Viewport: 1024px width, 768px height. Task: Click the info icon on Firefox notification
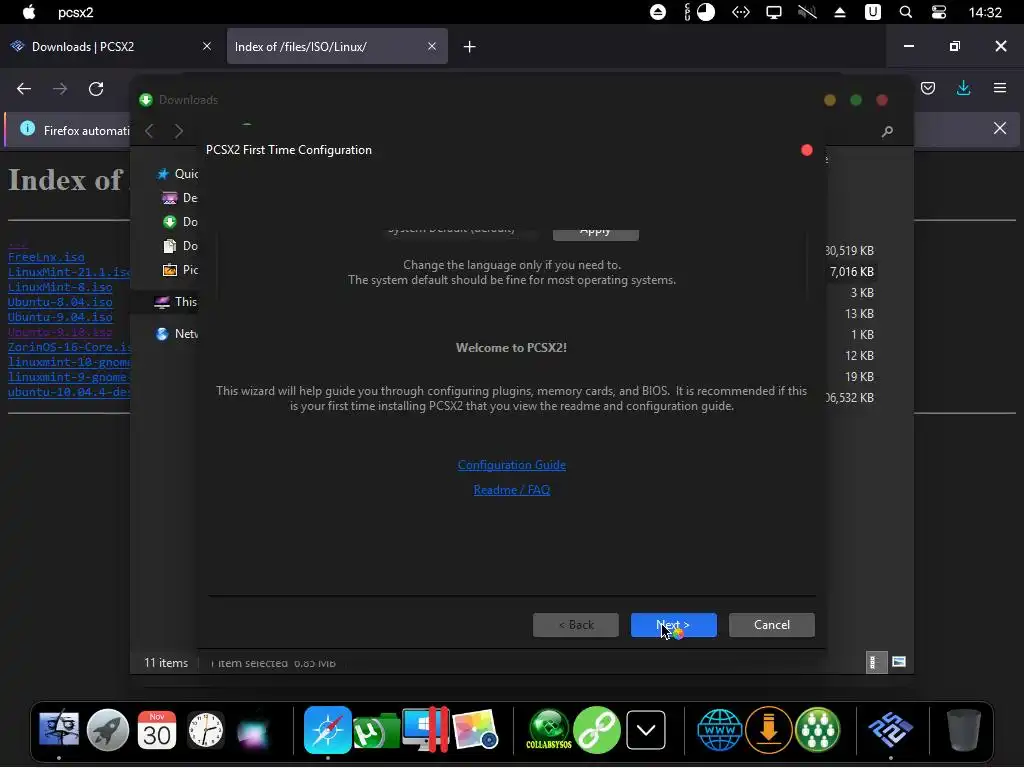click(27, 129)
